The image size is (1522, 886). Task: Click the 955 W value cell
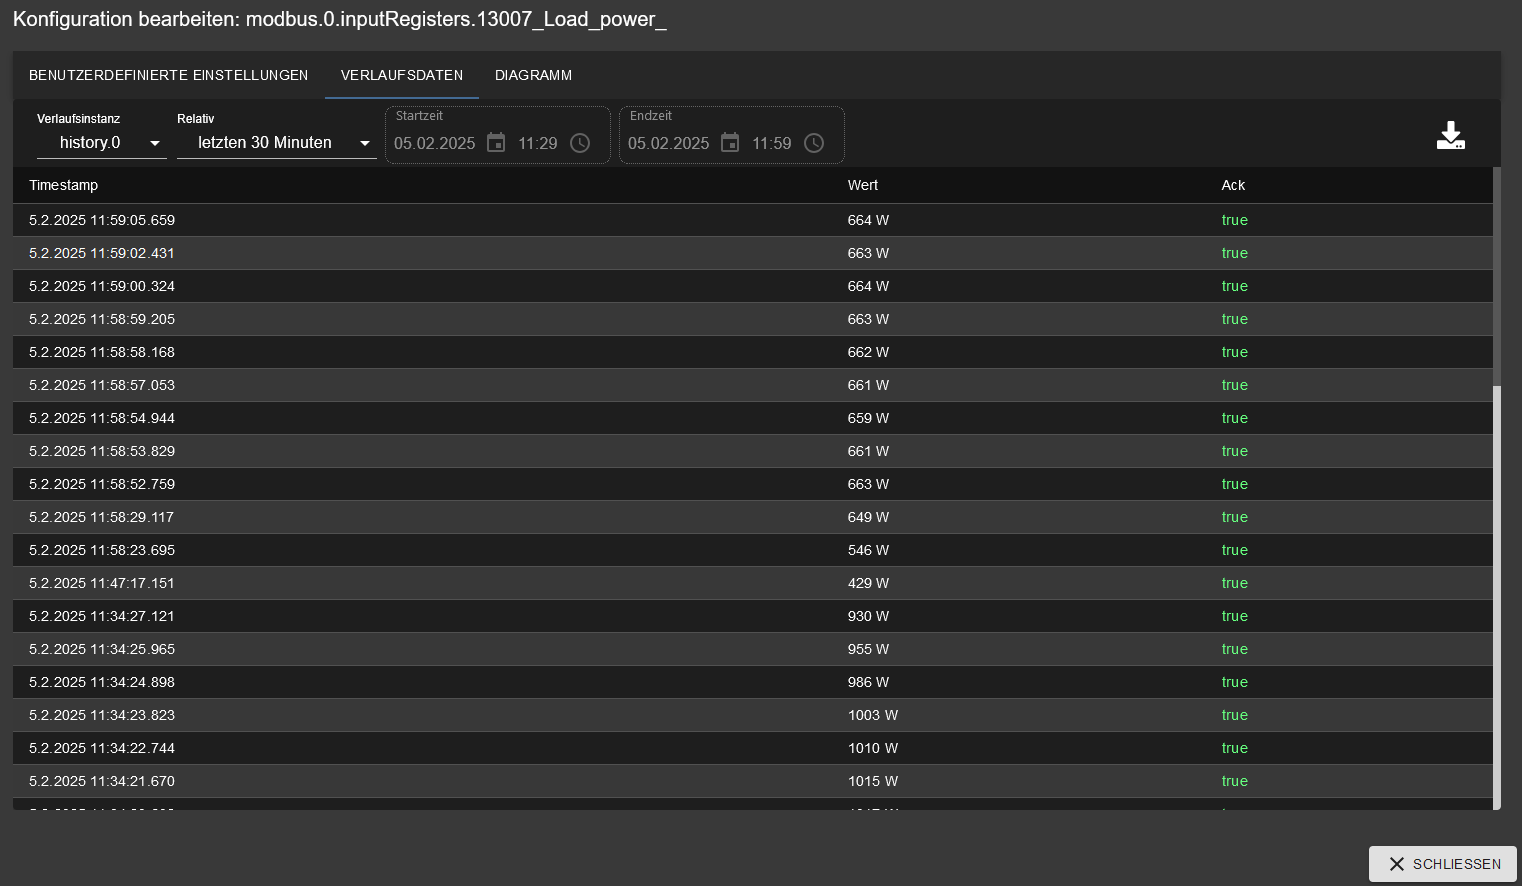[868, 649]
